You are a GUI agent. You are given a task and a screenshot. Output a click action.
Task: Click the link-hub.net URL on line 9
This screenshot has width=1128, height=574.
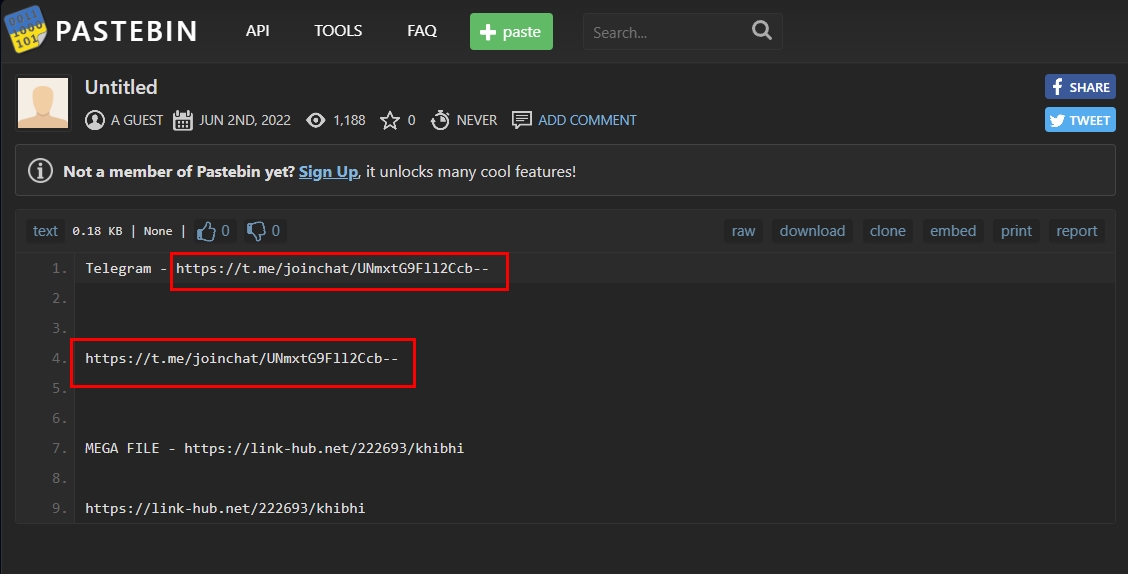click(x=225, y=509)
